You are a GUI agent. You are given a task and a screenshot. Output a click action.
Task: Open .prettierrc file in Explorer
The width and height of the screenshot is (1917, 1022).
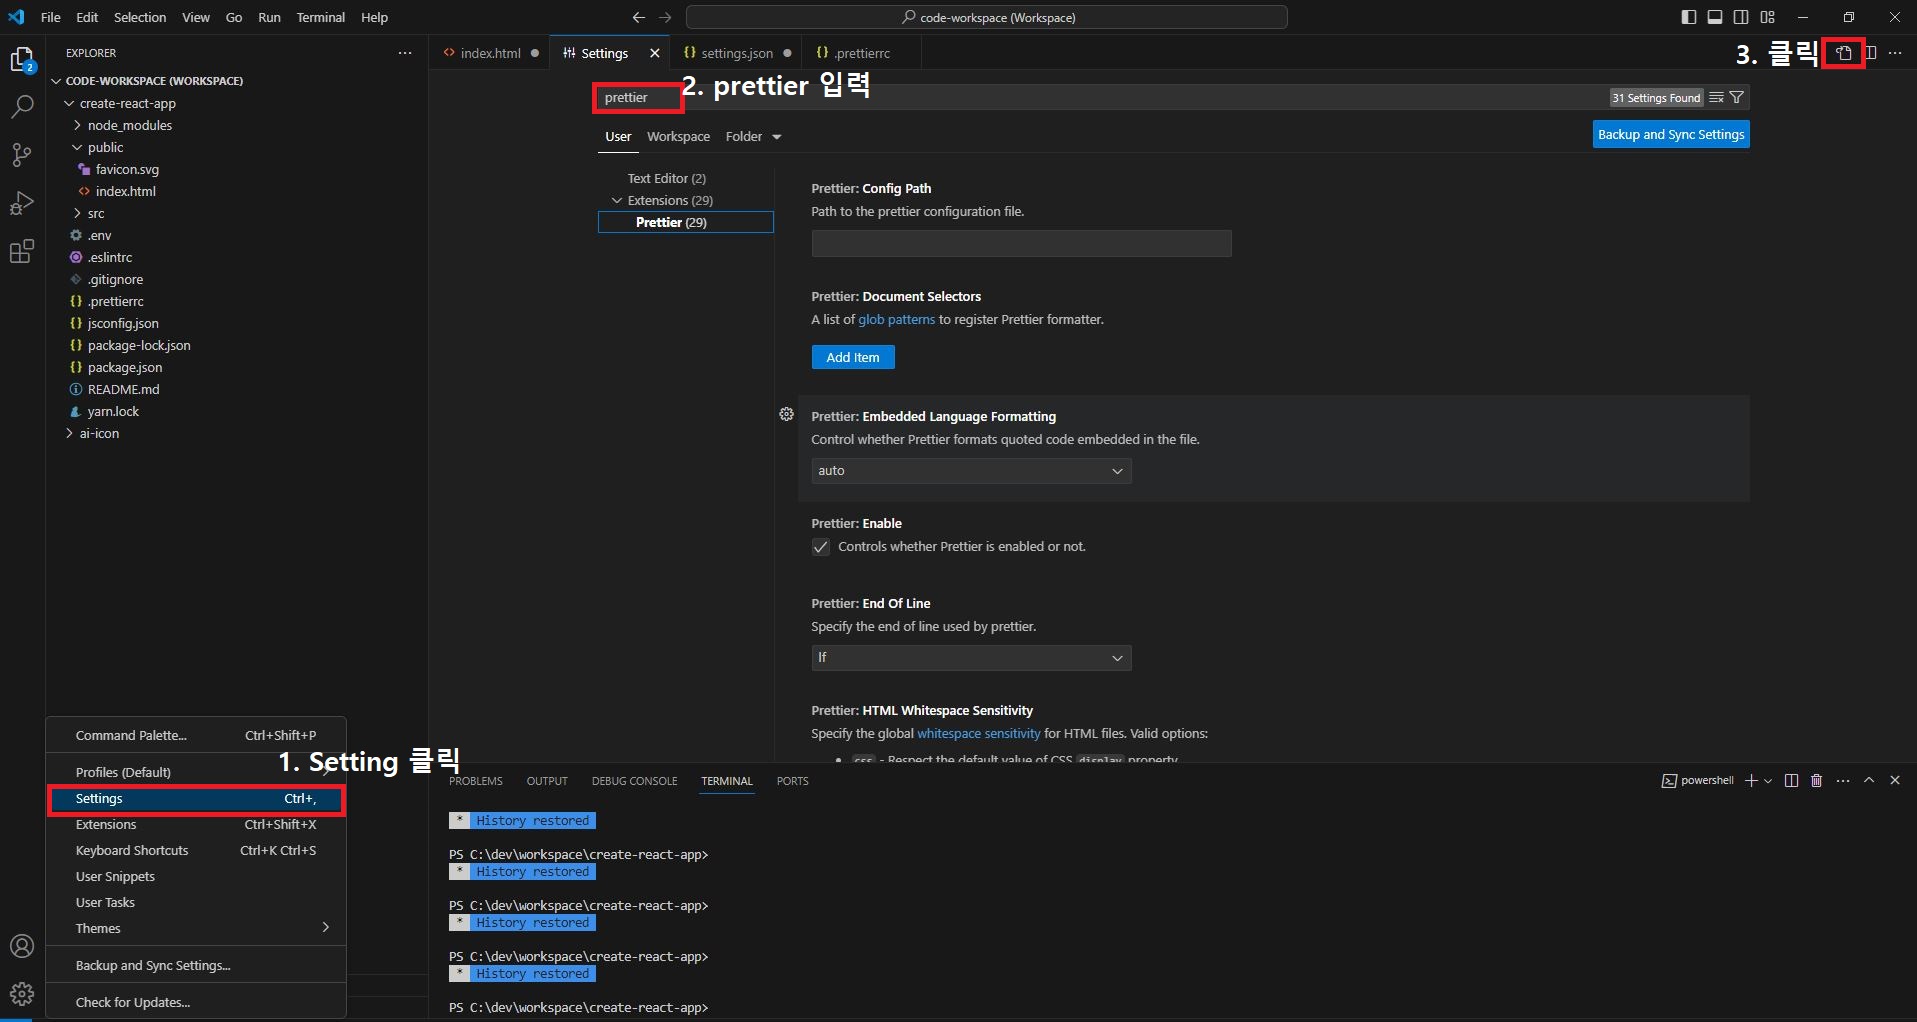coord(115,301)
